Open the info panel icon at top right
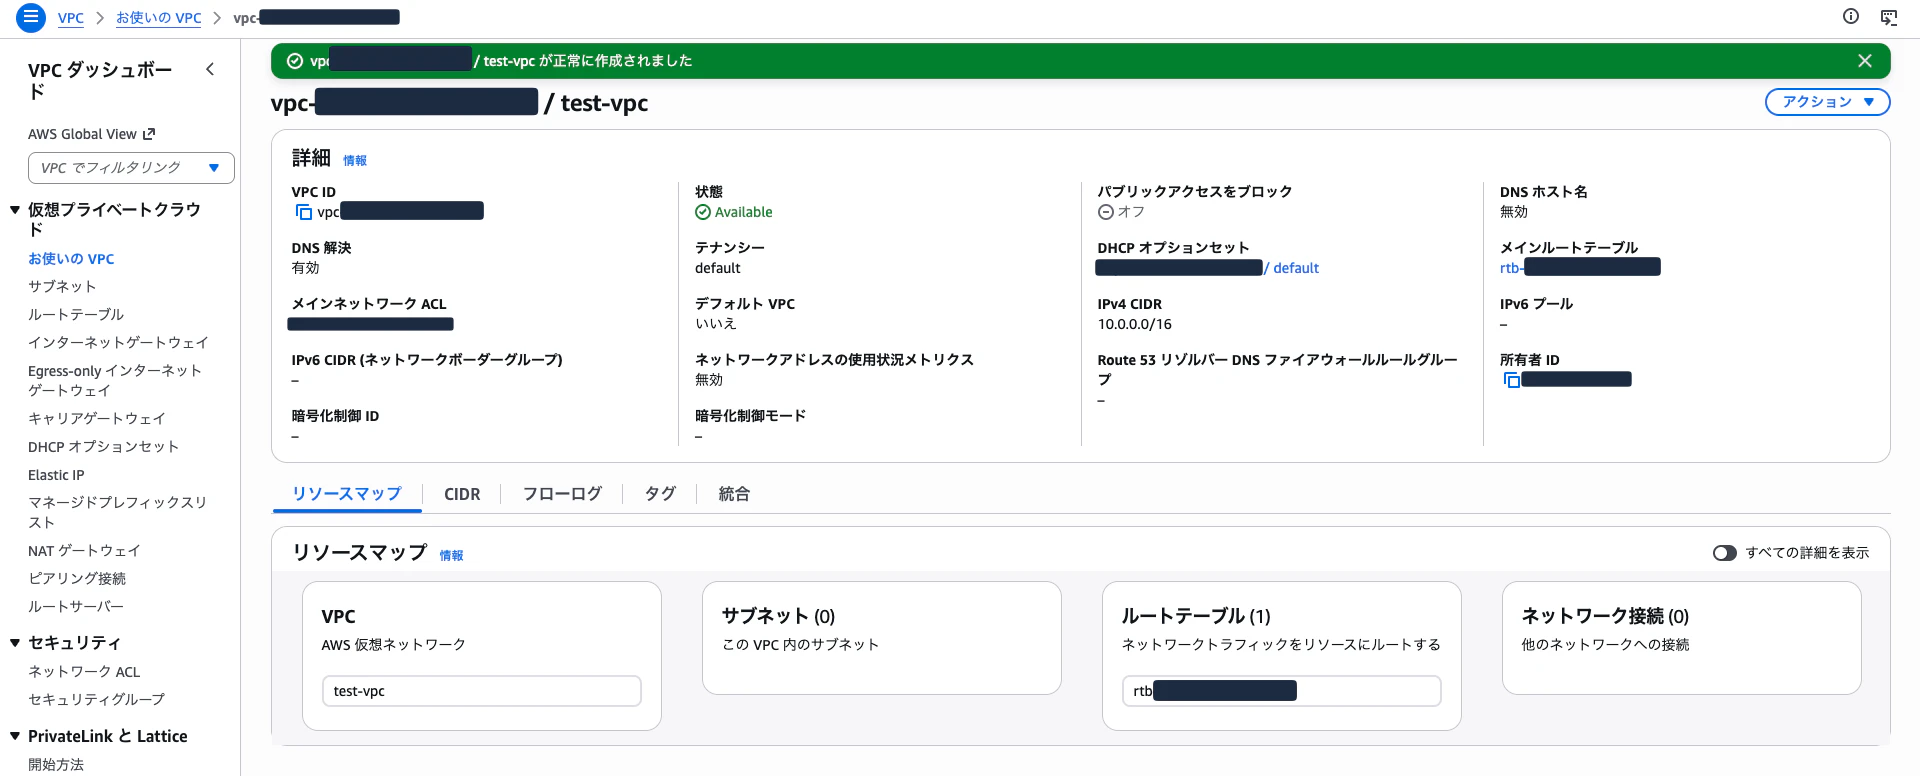The height and width of the screenshot is (776, 1920). [x=1851, y=16]
